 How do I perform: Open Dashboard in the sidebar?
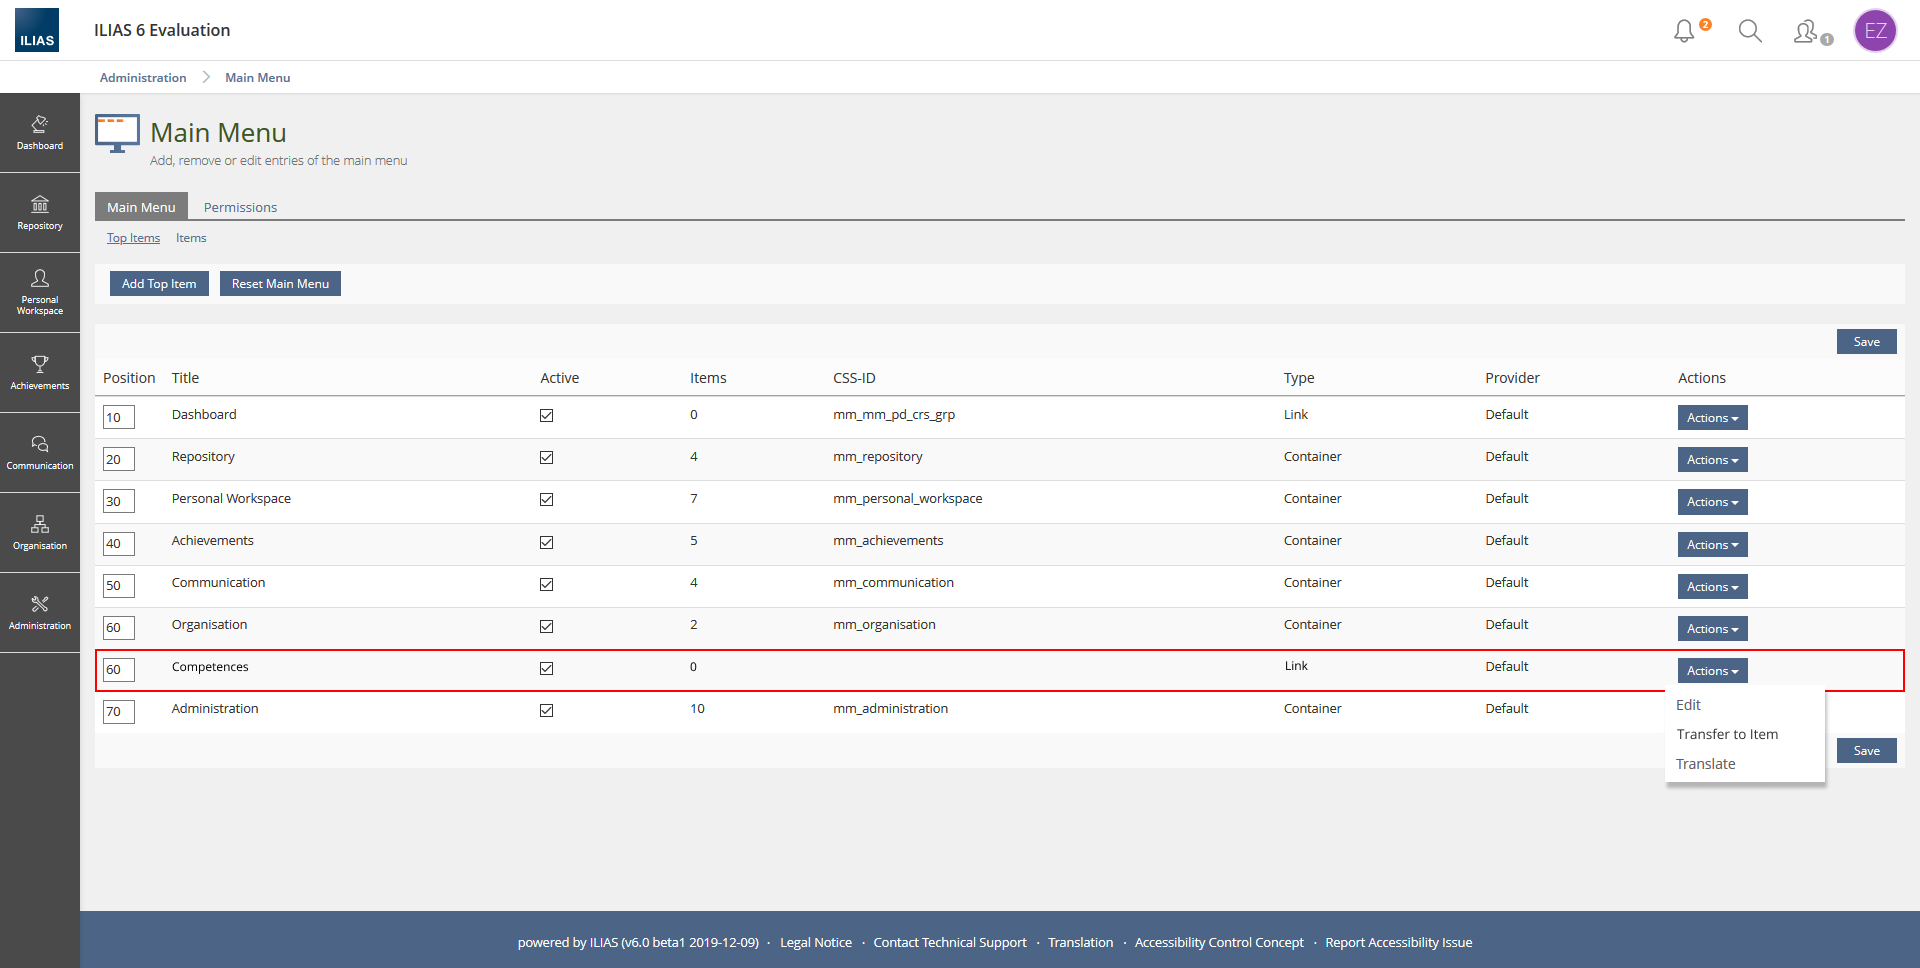point(40,132)
